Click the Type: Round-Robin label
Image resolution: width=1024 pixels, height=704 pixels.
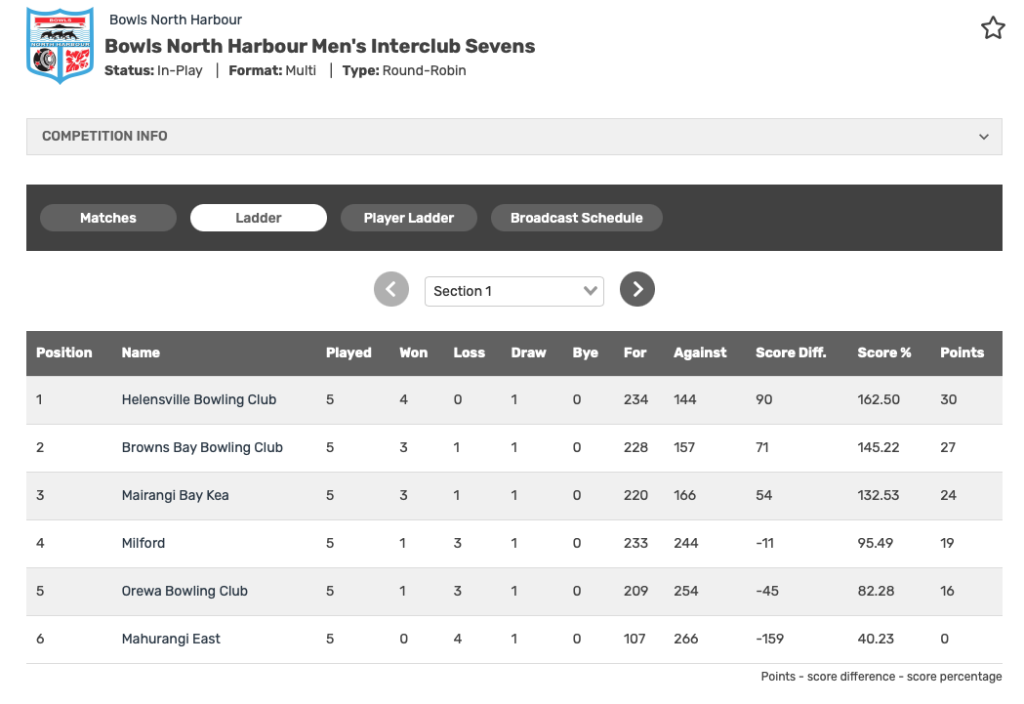404,71
